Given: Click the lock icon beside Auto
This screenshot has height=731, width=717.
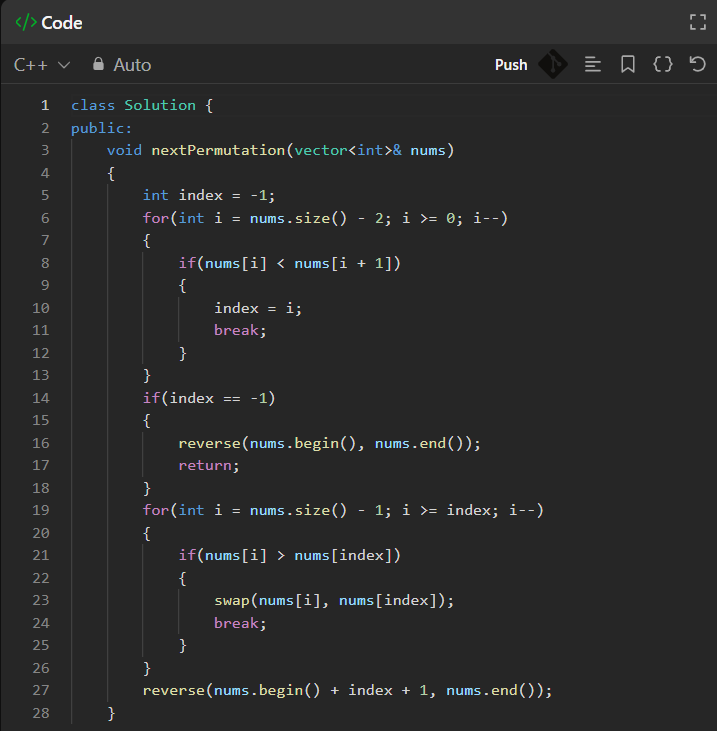Looking at the screenshot, I should tap(98, 64).
